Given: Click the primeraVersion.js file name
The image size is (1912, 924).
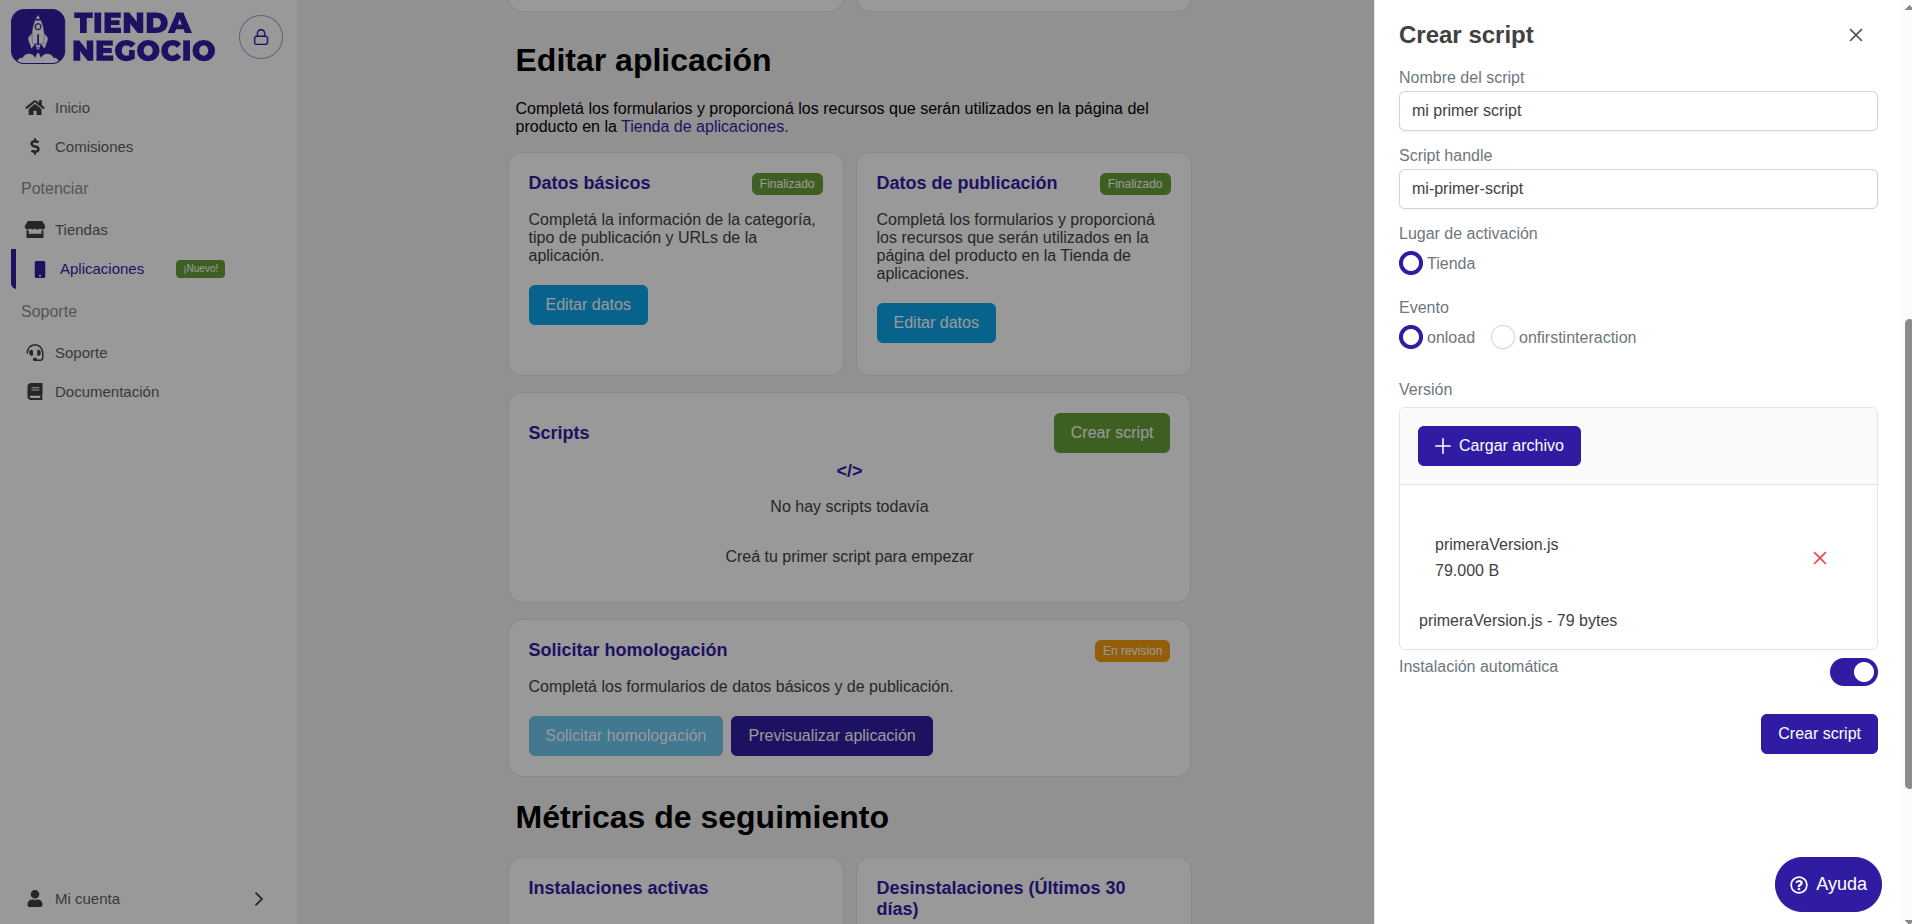Looking at the screenshot, I should pyautogui.click(x=1496, y=545).
